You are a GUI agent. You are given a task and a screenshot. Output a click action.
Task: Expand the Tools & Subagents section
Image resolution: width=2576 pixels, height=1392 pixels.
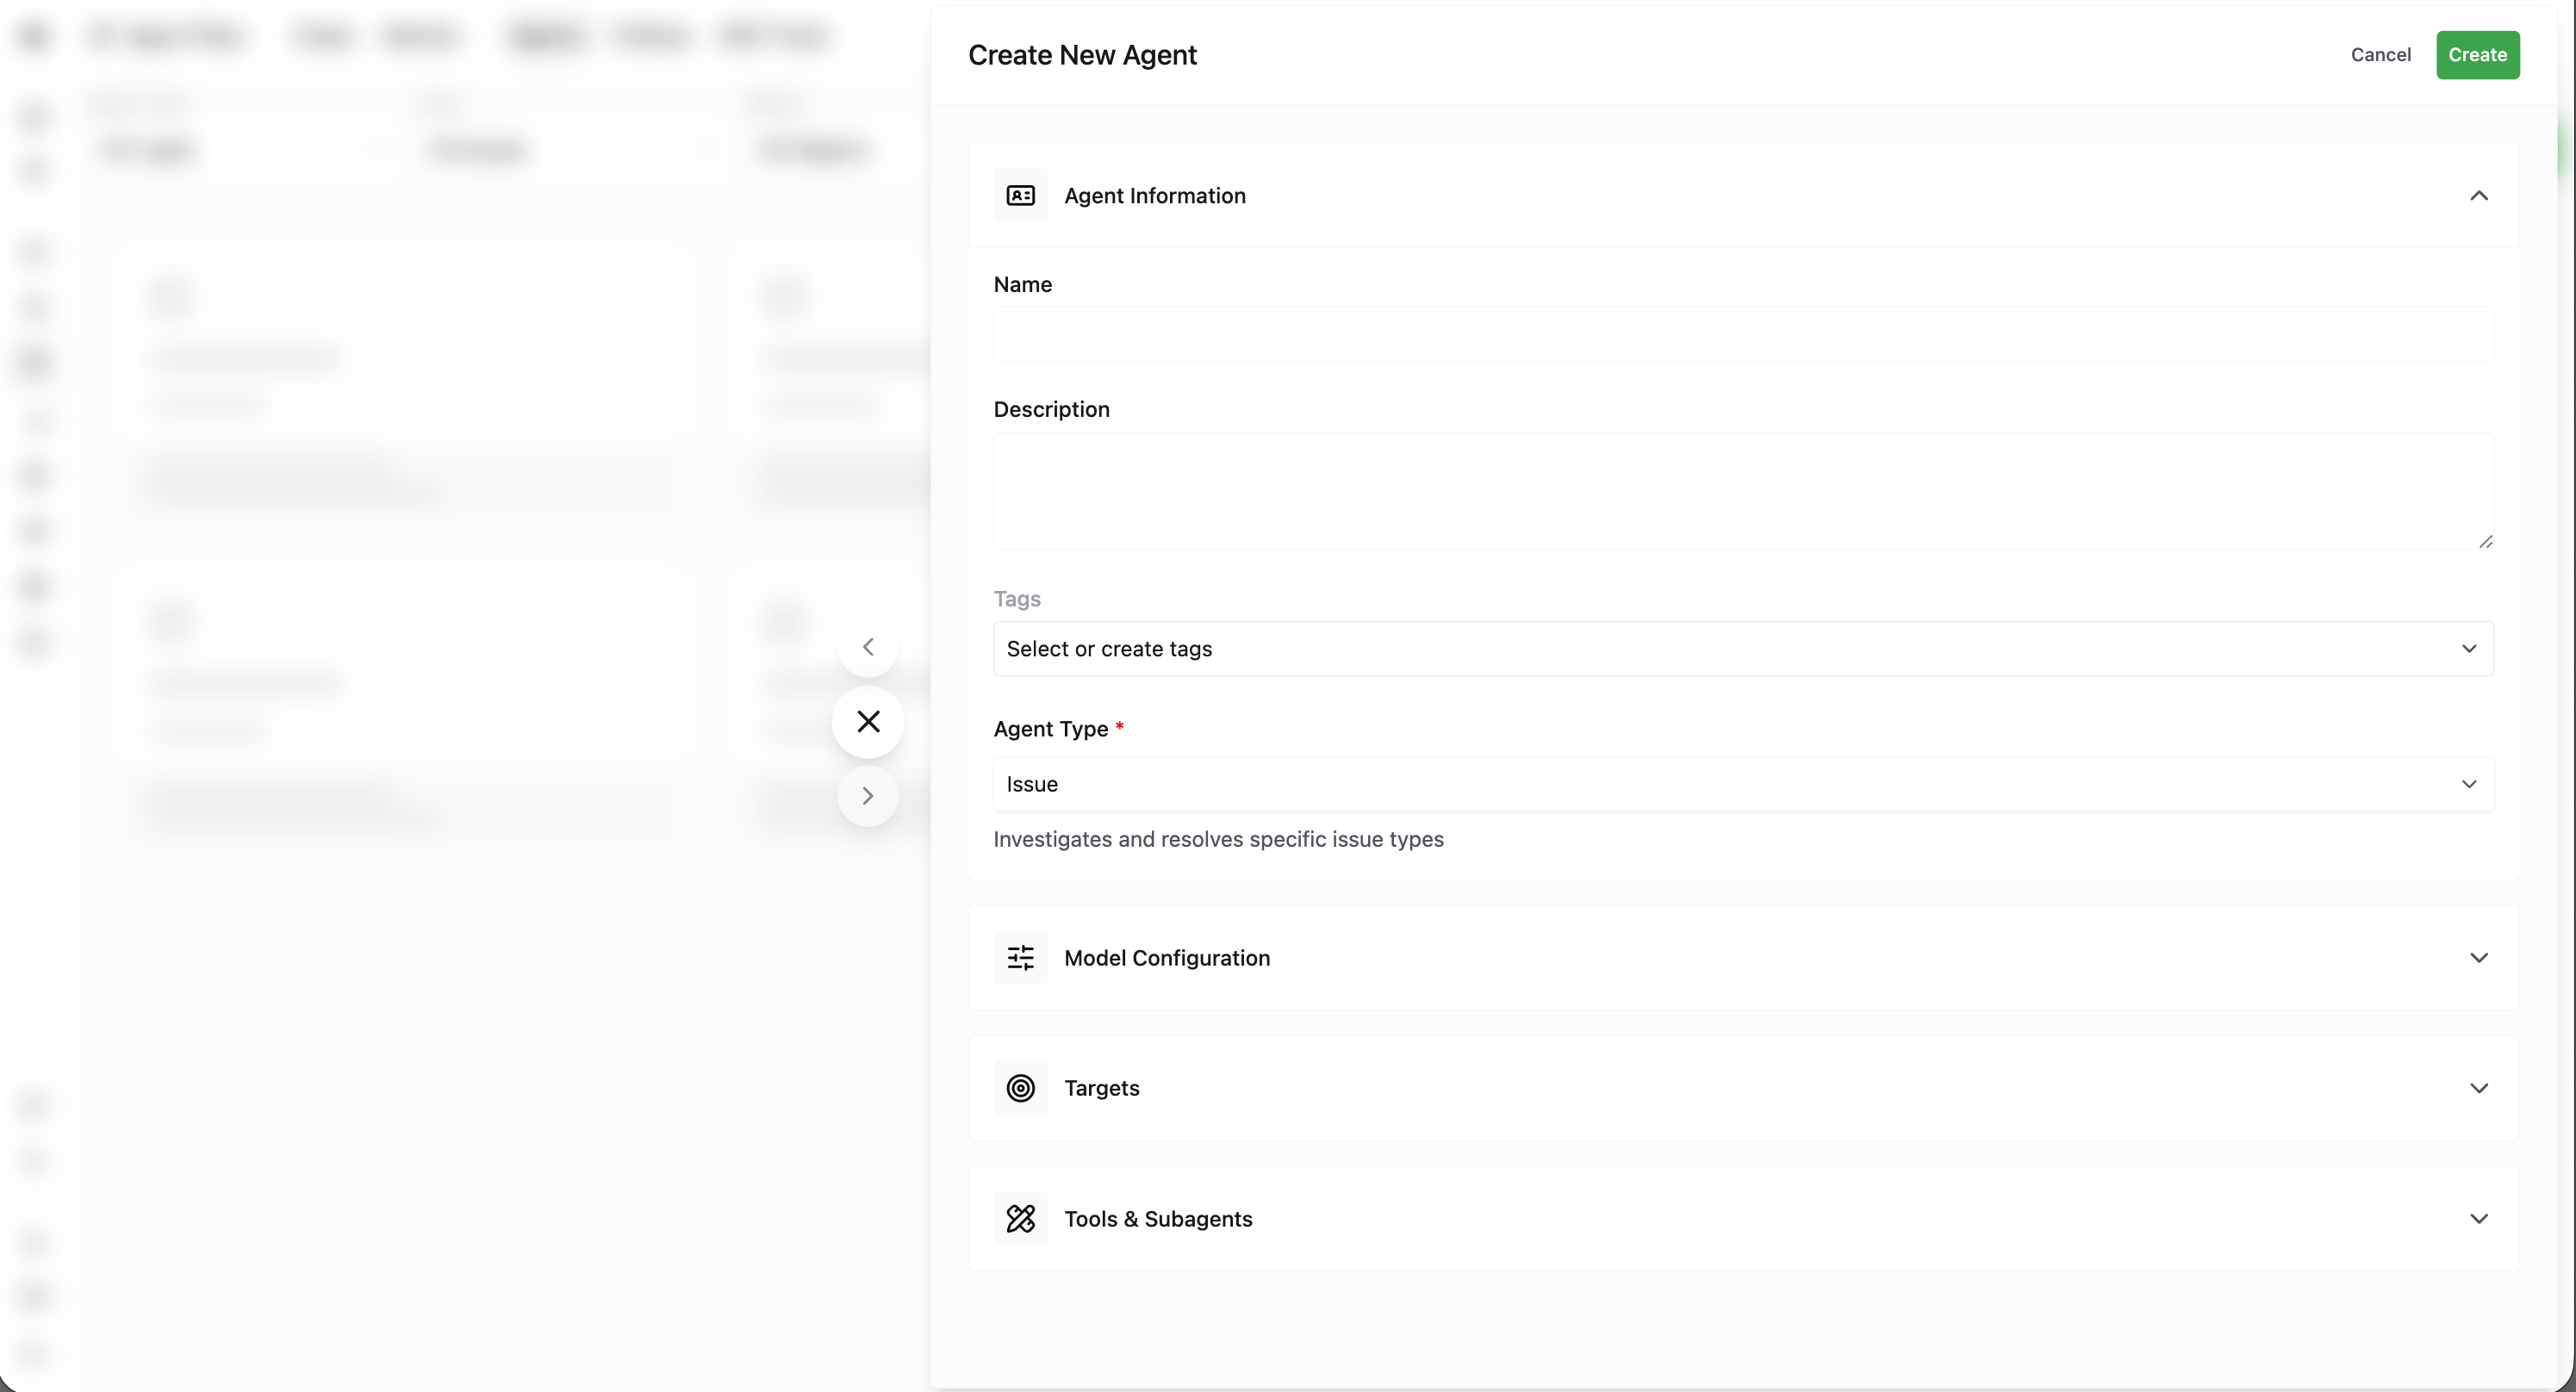pyautogui.click(x=2478, y=1218)
